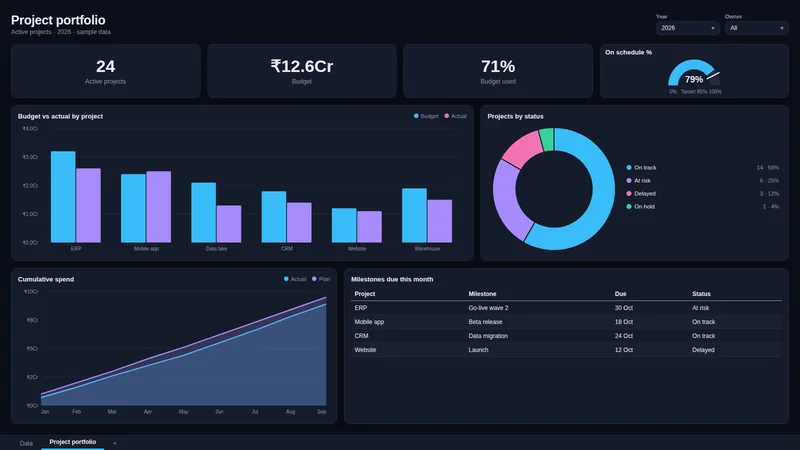
Task: Click the Warehouse budget bar
Action: click(414, 215)
